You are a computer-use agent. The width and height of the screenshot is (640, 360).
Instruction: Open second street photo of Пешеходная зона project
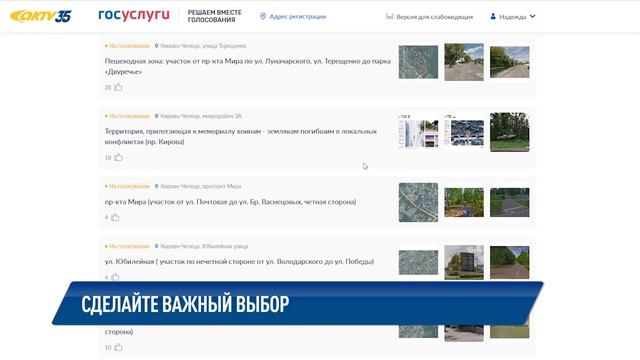pyautogui.click(x=464, y=62)
